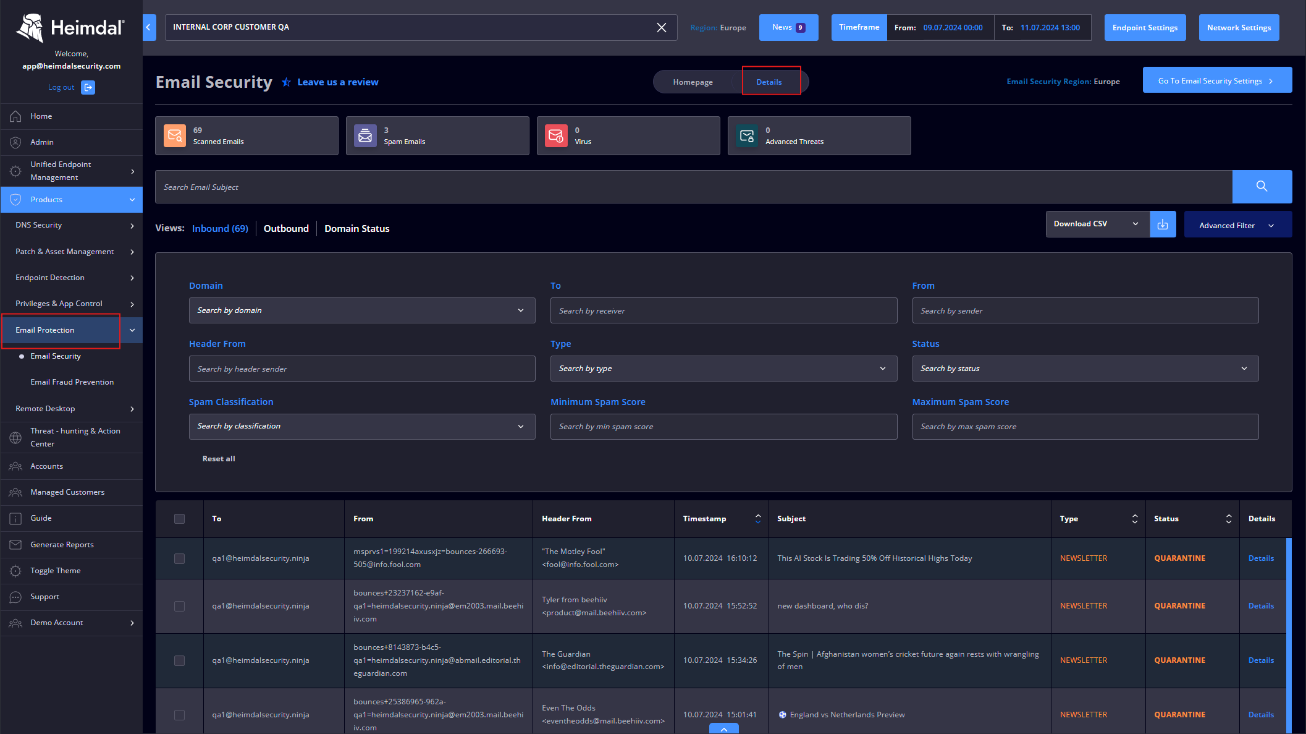1306x734 pixels.
Task: Click the star icon beside Email Security
Action: 286,82
